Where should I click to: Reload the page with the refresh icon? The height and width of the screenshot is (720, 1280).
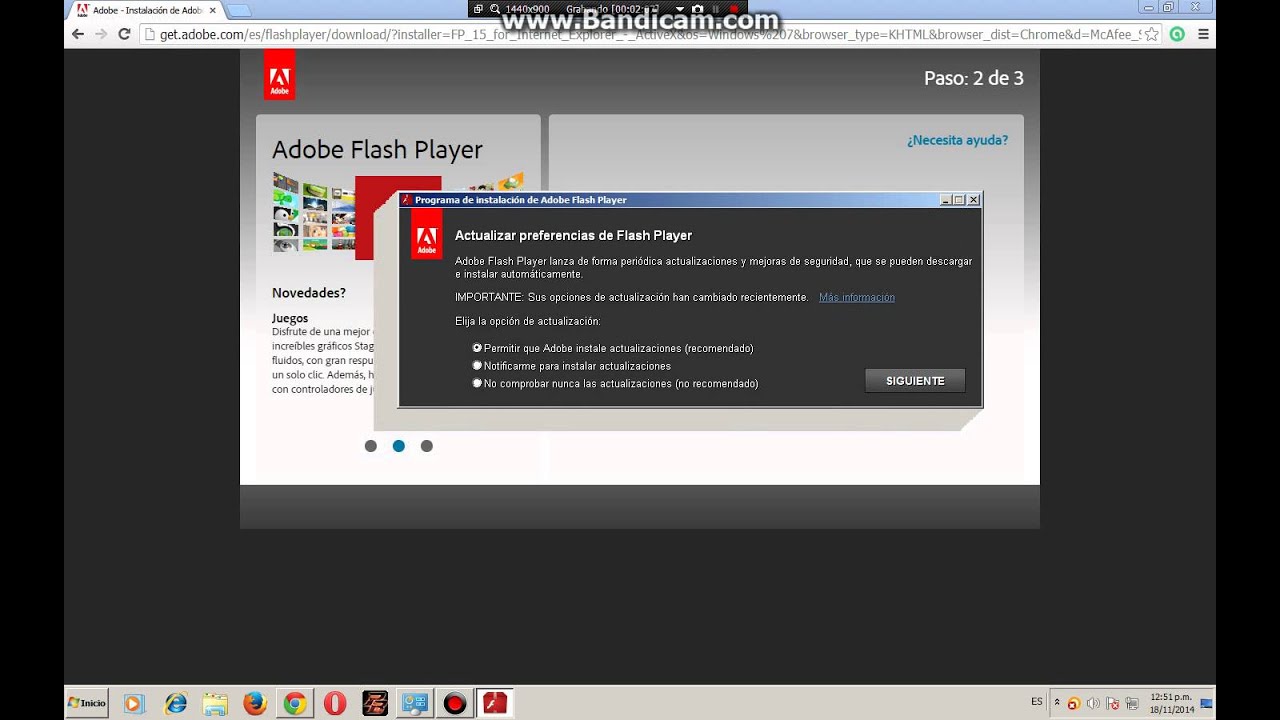pyautogui.click(x=124, y=34)
